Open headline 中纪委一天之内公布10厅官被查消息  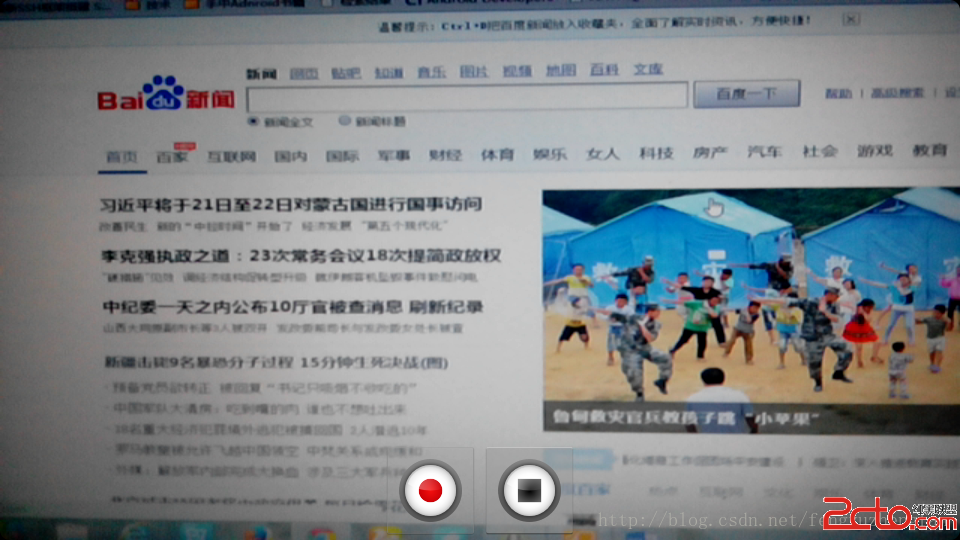[293, 306]
